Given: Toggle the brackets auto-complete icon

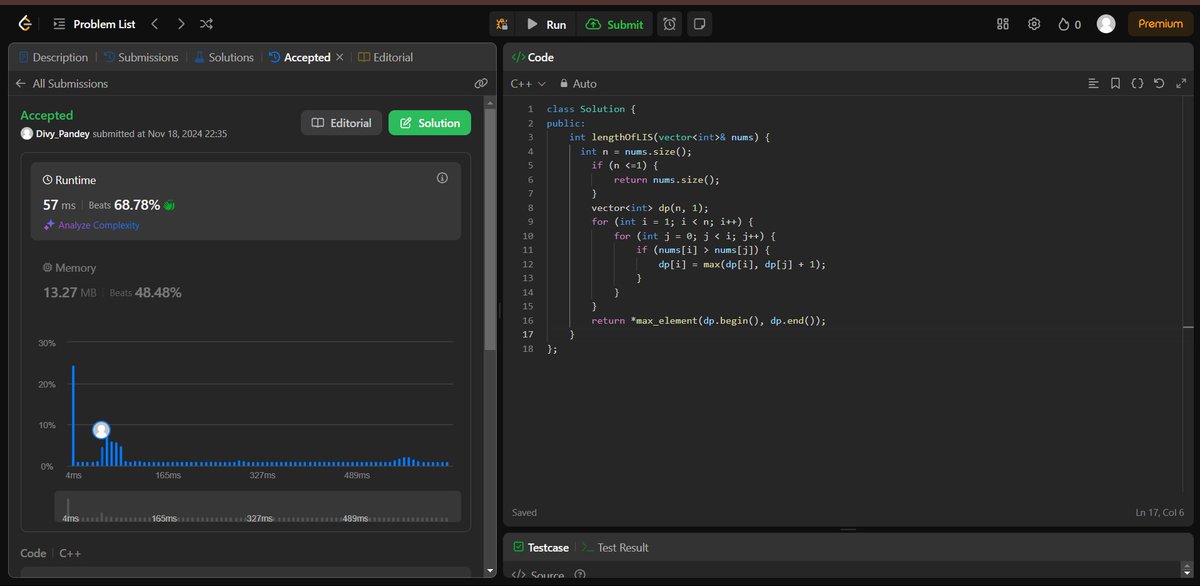Looking at the screenshot, I should tap(1137, 84).
